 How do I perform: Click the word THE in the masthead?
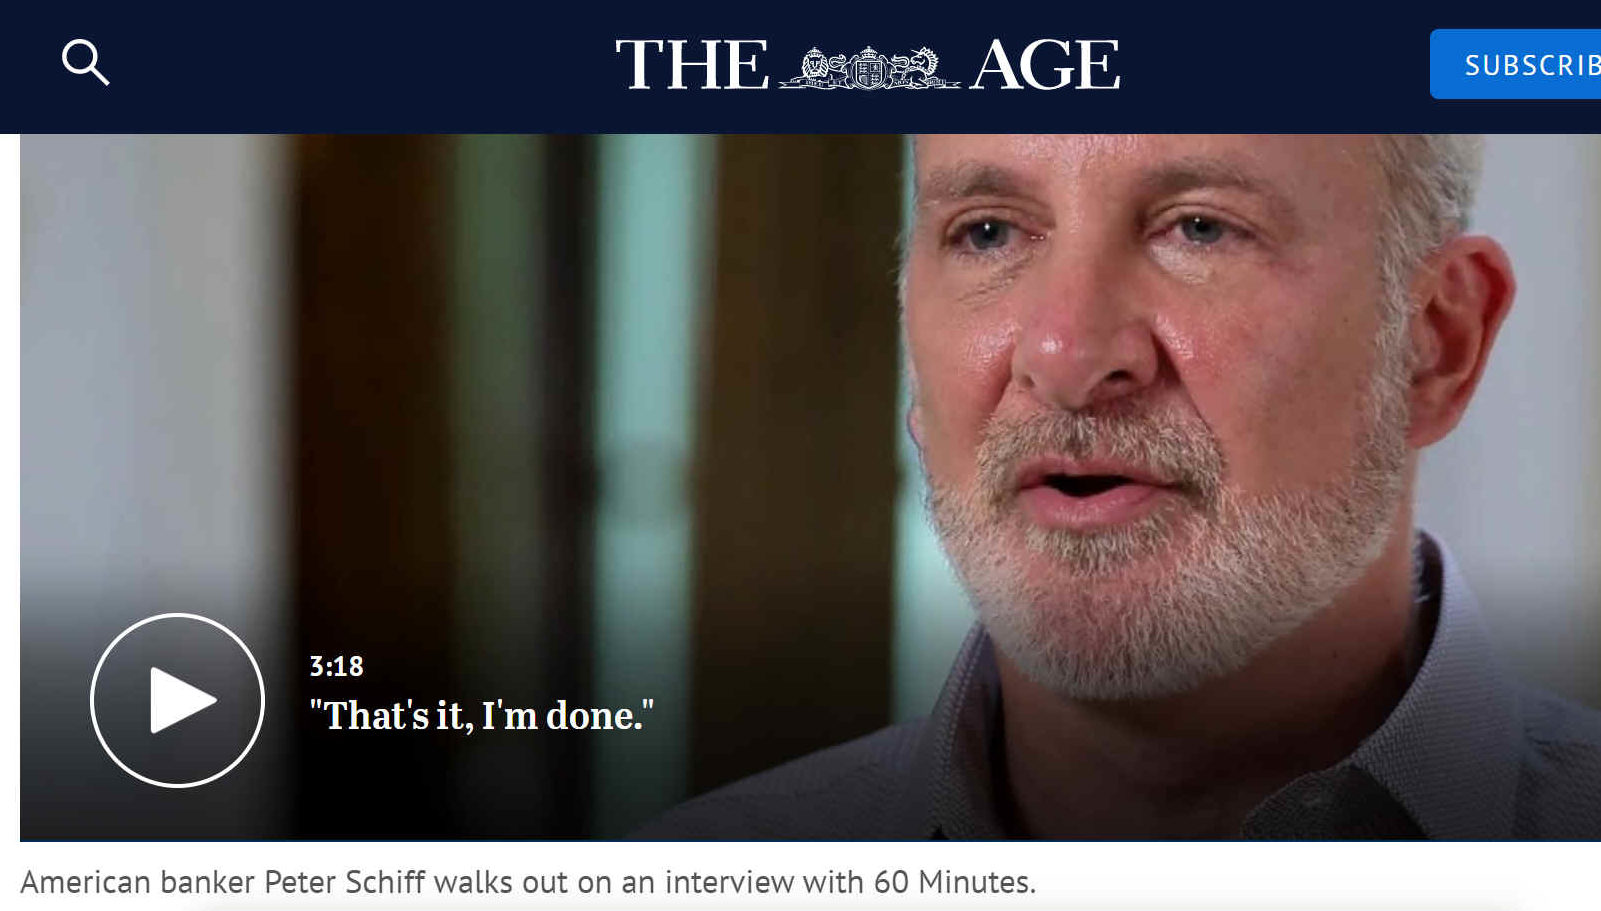[x=692, y=65]
